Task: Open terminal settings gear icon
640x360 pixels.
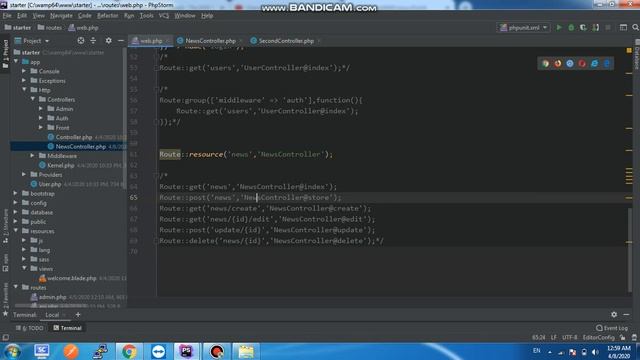Action: point(614,314)
